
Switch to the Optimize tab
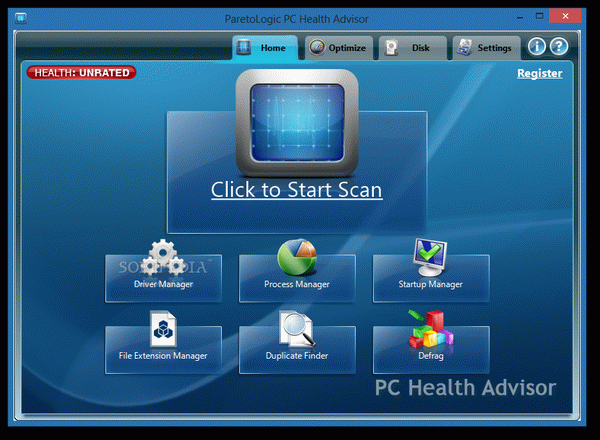[x=339, y=48]
